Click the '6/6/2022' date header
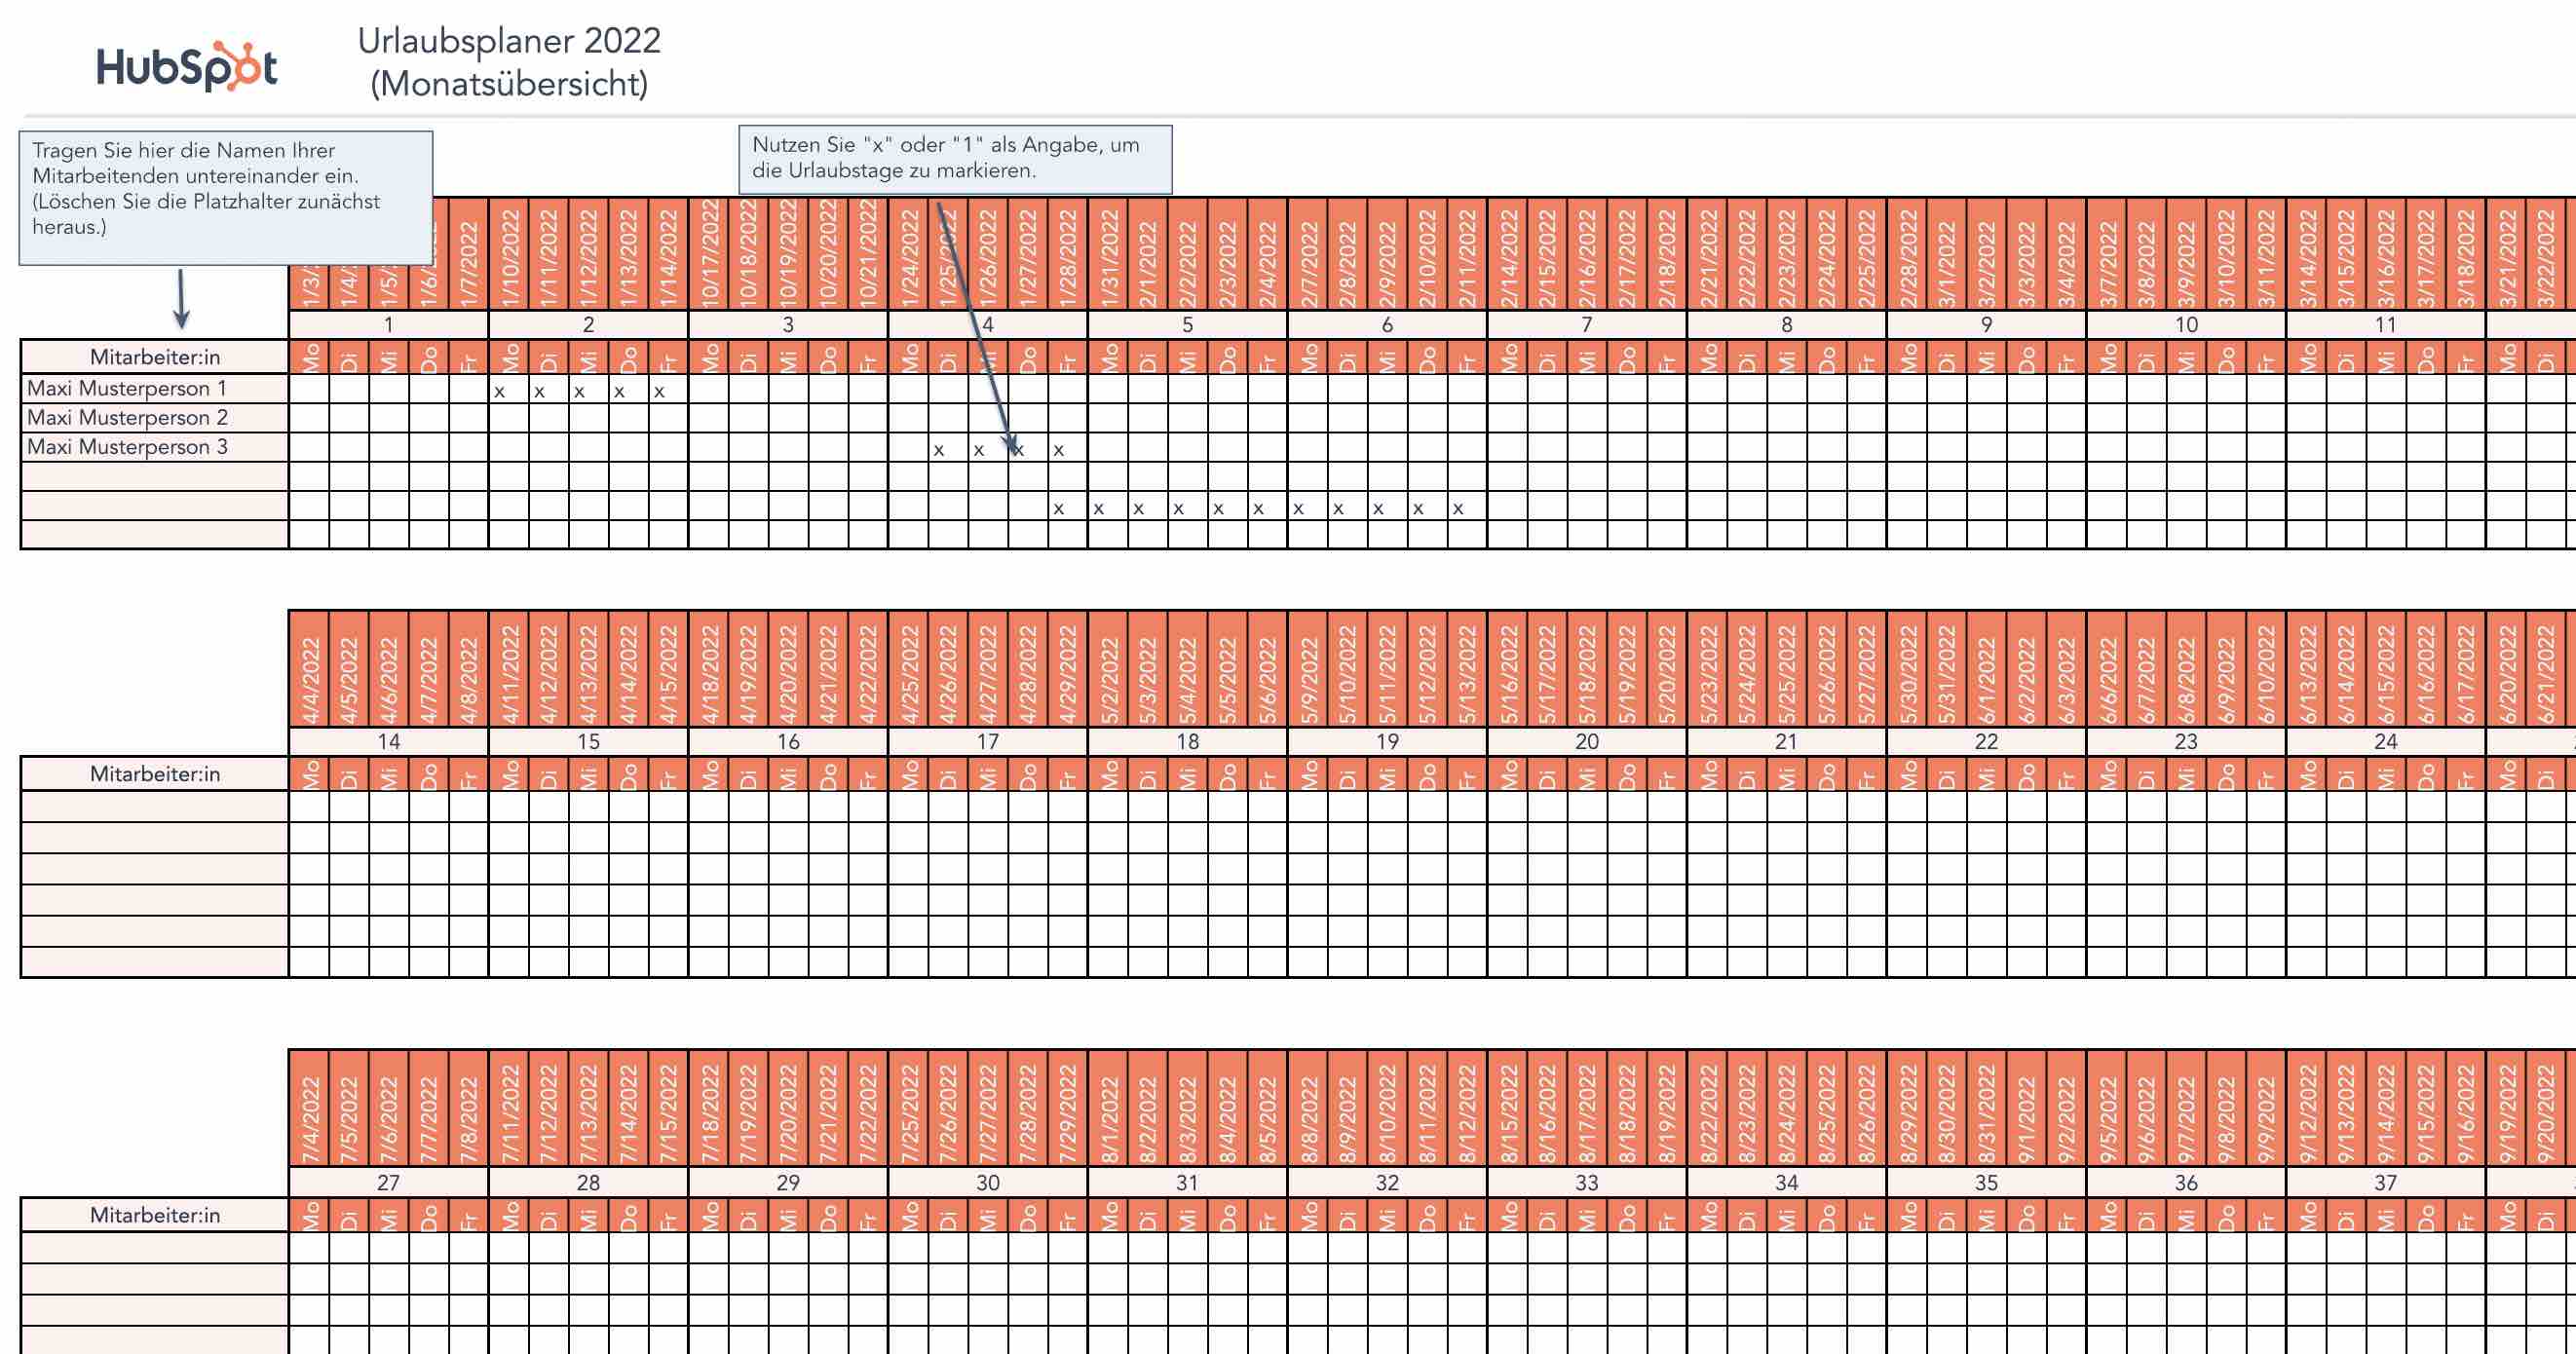 tap(2107, 669)
